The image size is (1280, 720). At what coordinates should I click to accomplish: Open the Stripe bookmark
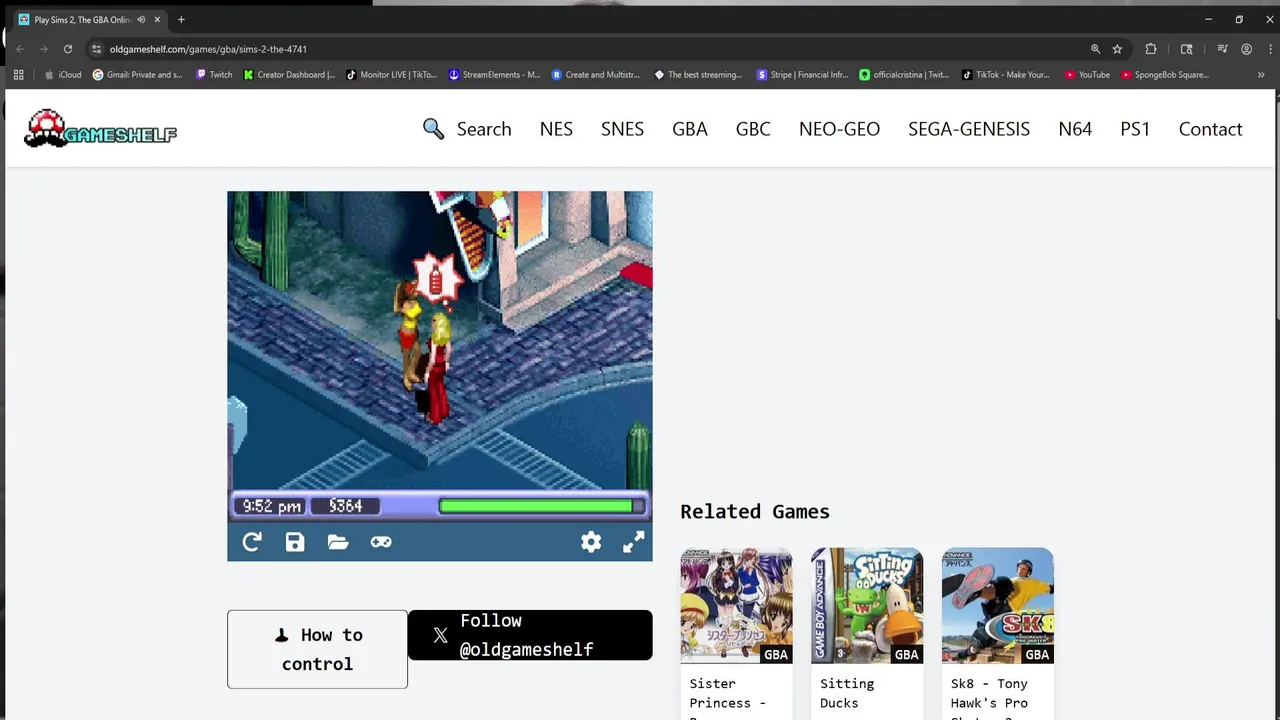(802, 75)
